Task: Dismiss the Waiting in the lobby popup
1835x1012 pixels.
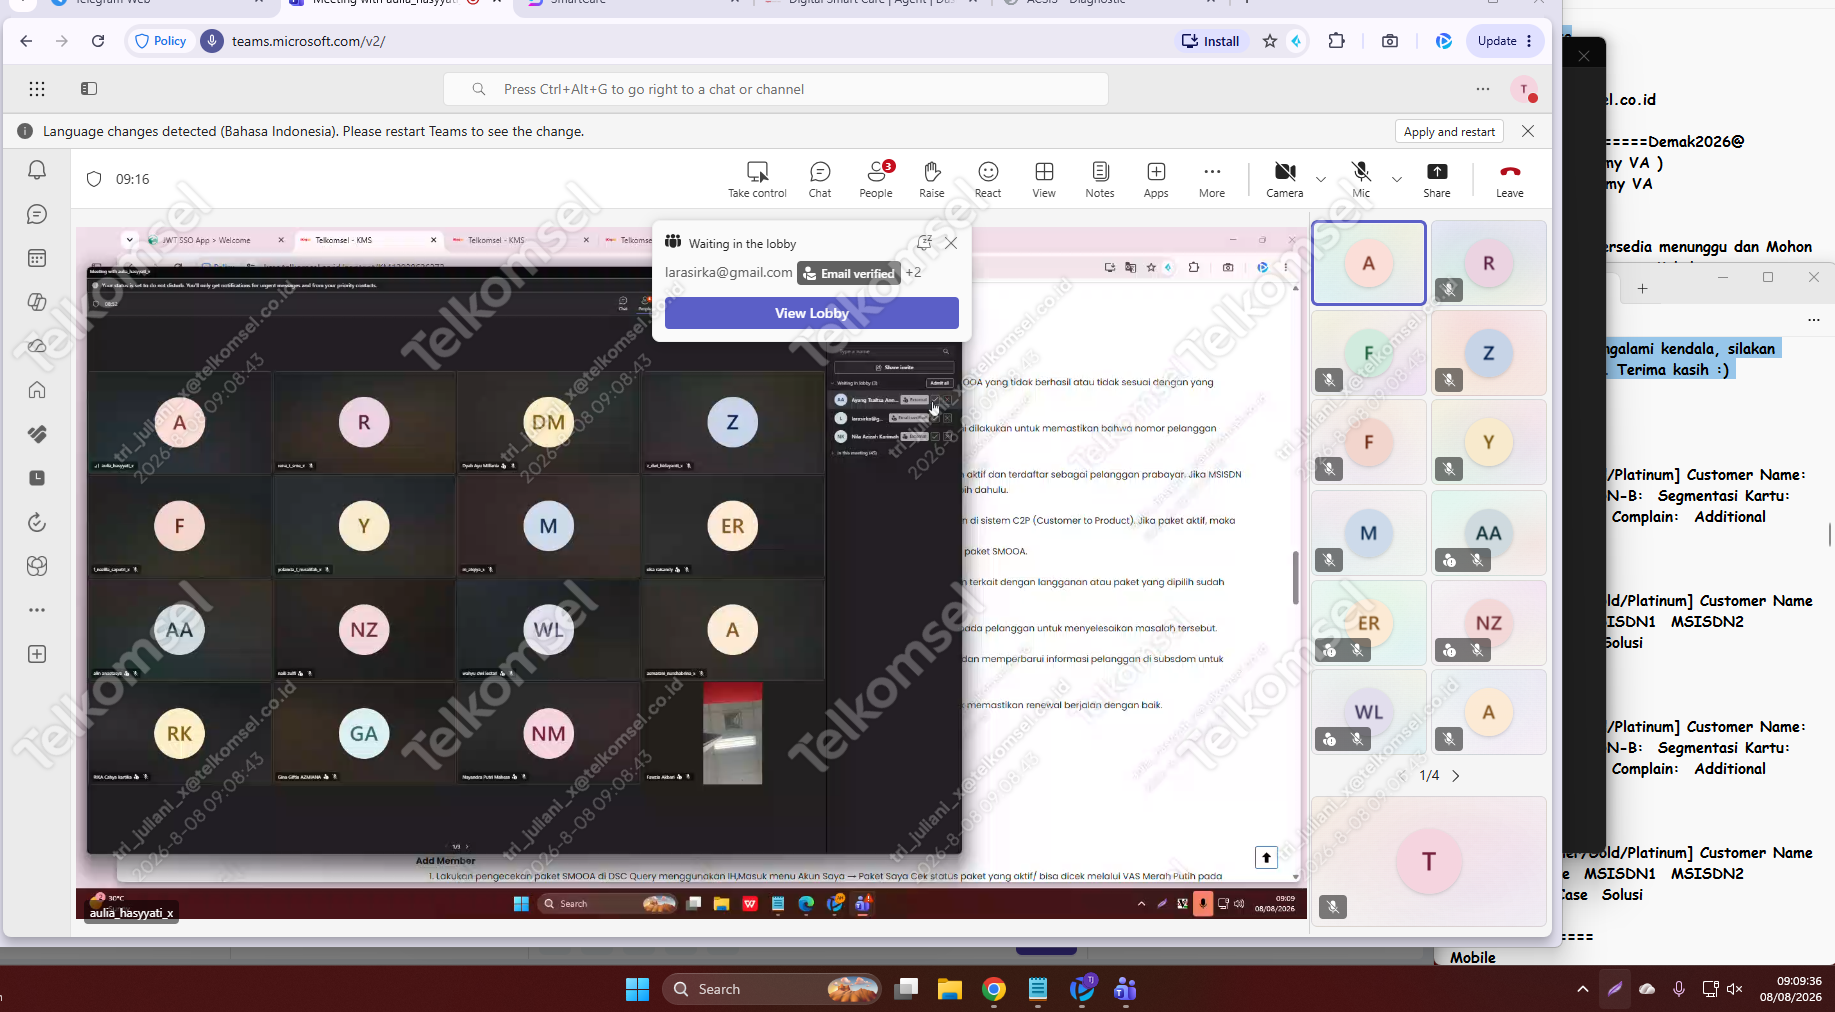Action: click(x=951, y=243)
